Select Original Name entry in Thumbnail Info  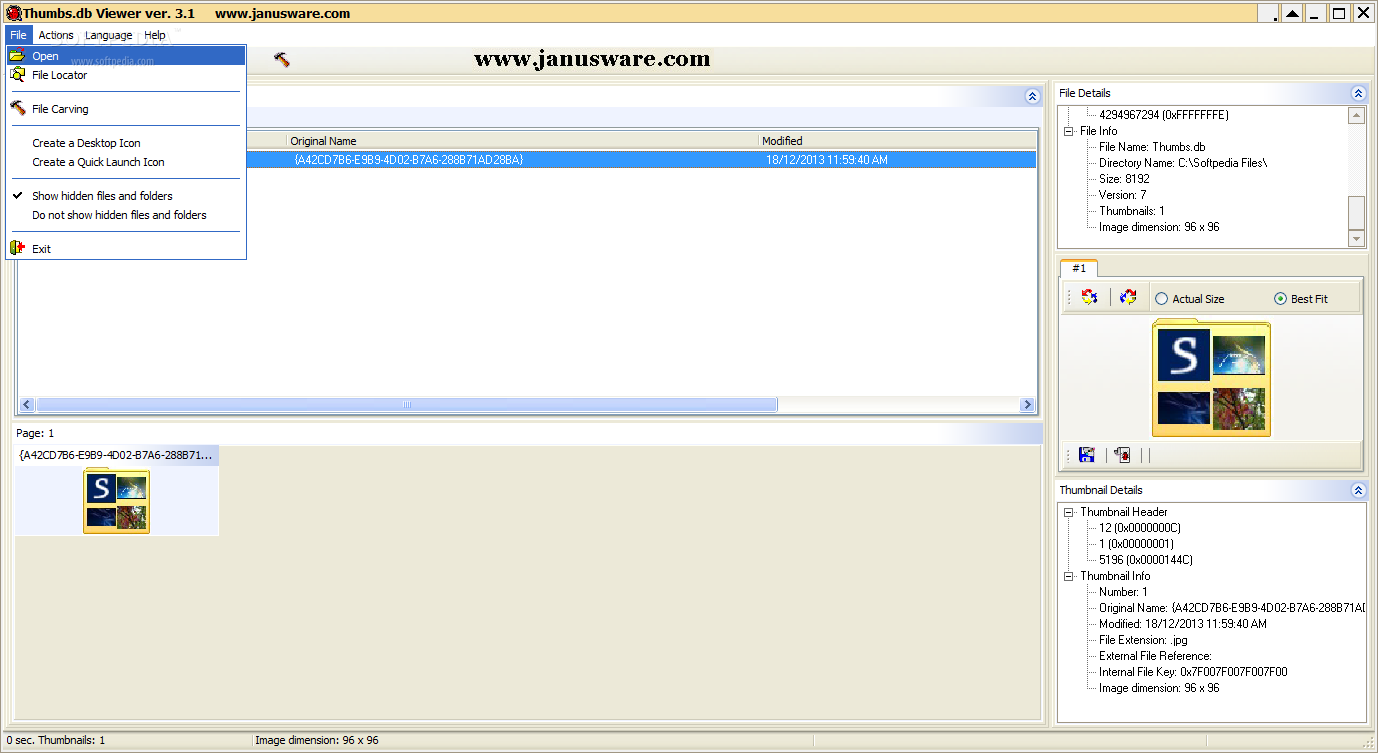click(x=1232, y=608)
